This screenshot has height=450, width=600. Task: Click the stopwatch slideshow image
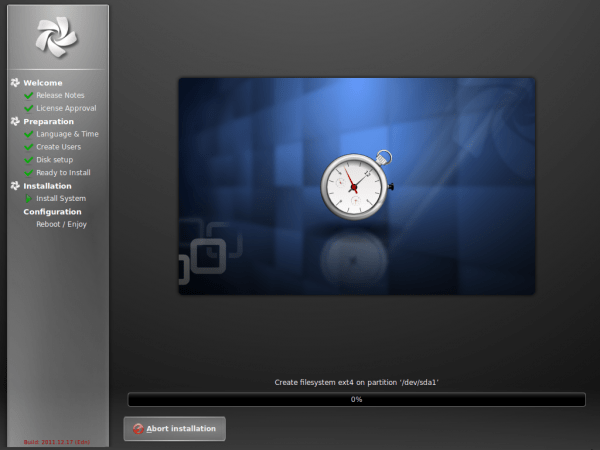coord(357,186)
